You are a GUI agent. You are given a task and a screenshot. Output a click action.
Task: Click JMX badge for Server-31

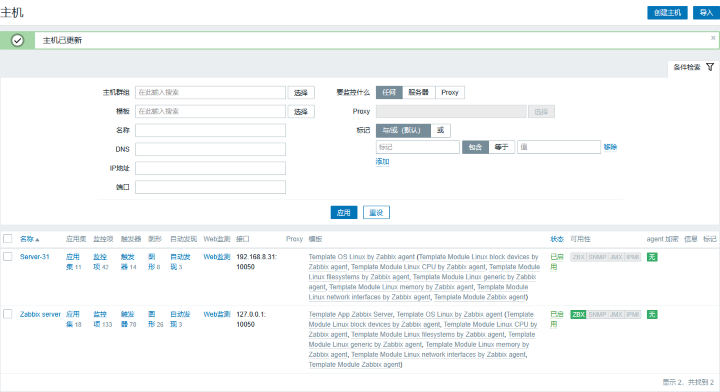[x=616, y=257]
